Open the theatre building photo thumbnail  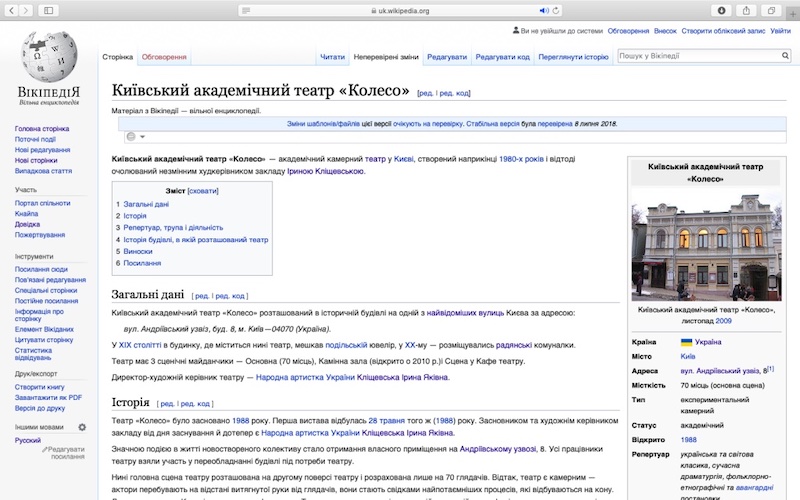[x=706, y=245]
